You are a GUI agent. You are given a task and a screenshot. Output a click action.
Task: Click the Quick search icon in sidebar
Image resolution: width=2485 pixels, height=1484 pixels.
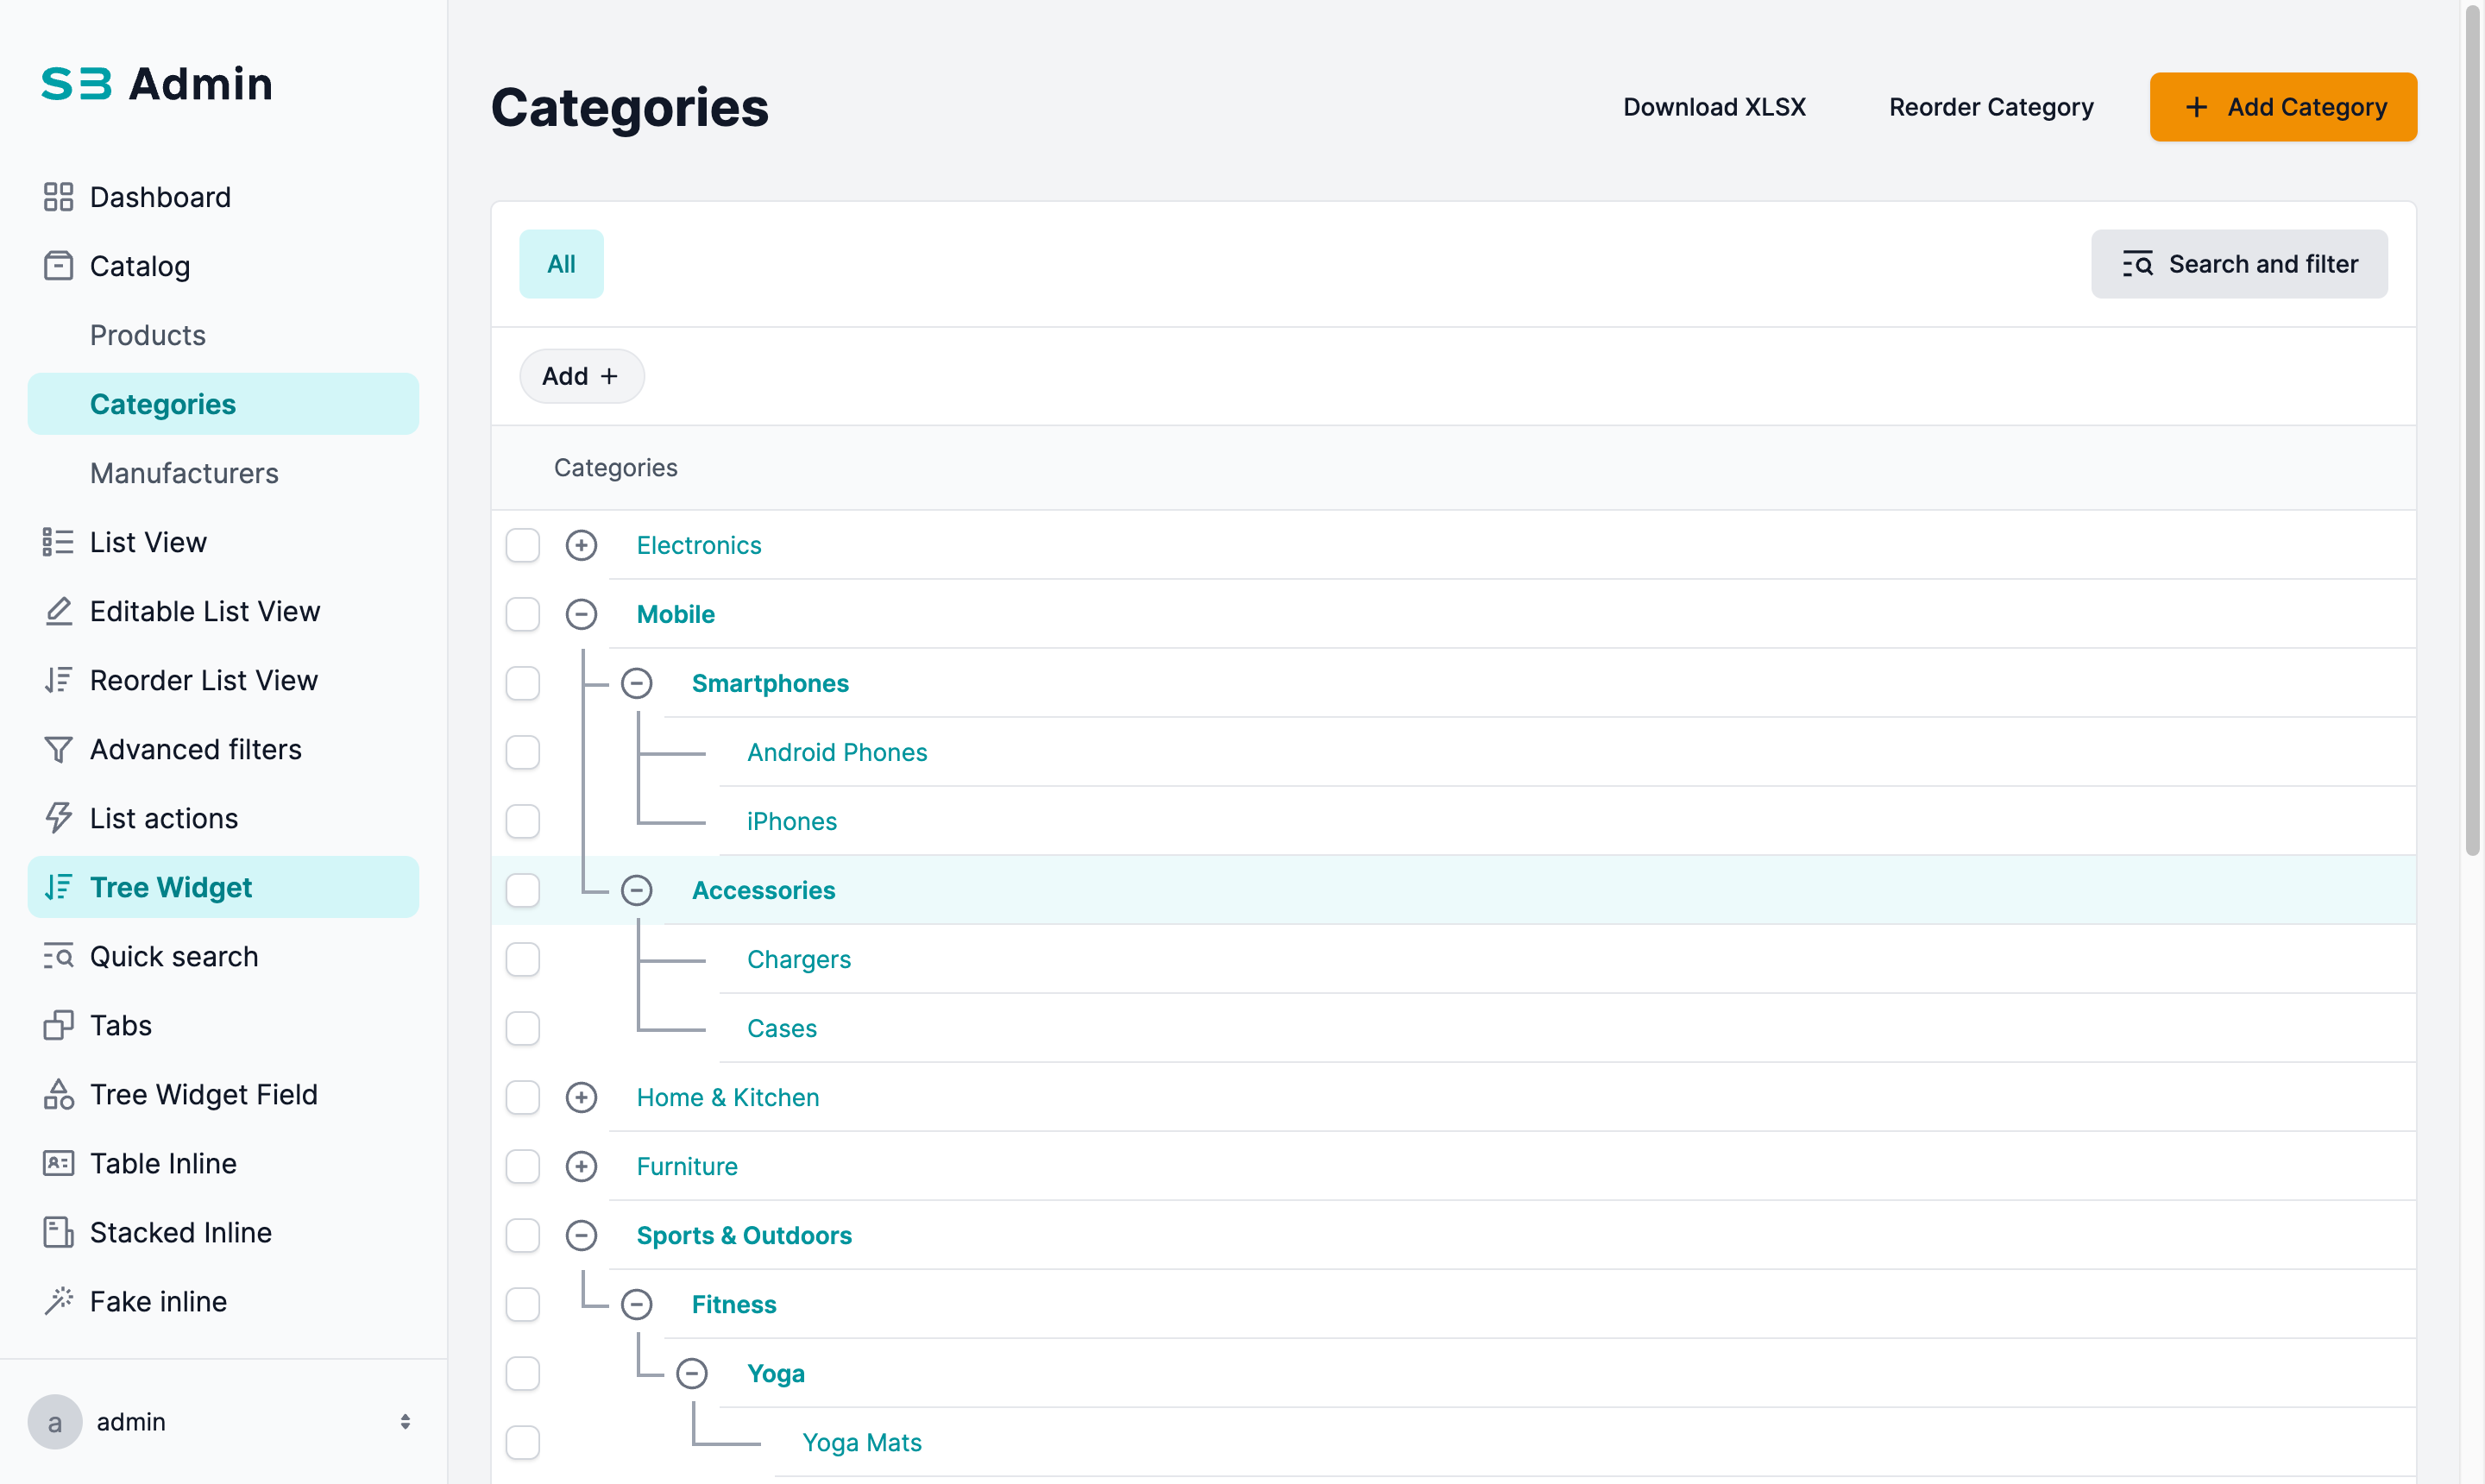coord(58,956)
